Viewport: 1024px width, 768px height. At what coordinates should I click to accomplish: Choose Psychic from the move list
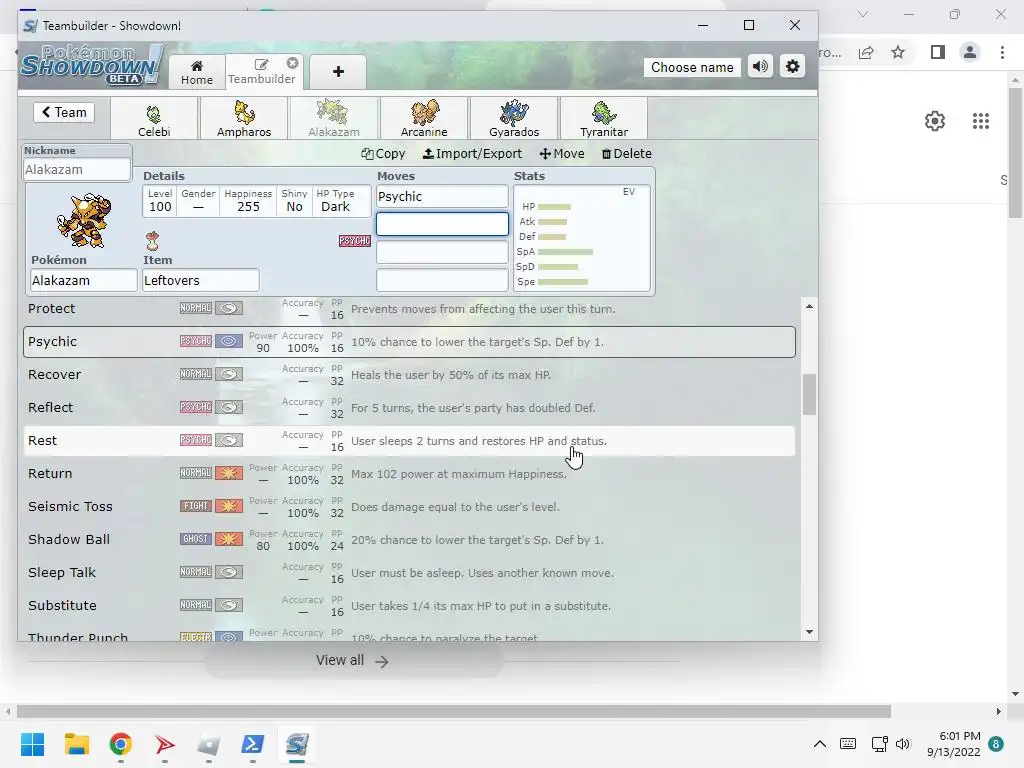tap(409, 342)
